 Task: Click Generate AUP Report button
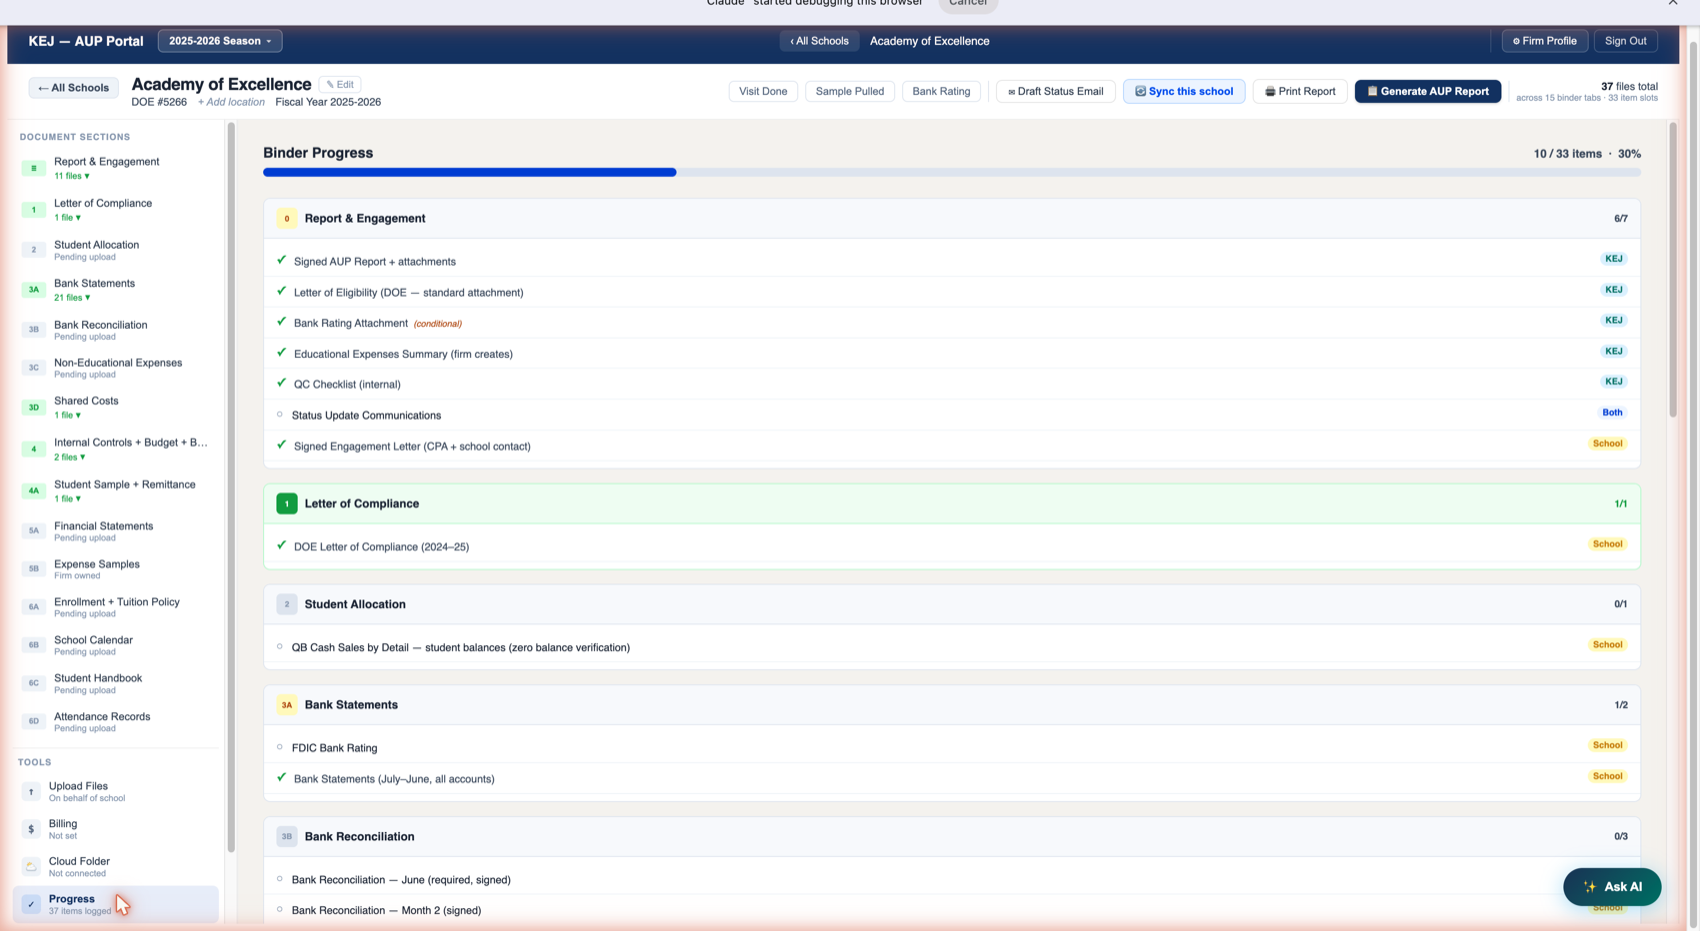[1428, 91]
